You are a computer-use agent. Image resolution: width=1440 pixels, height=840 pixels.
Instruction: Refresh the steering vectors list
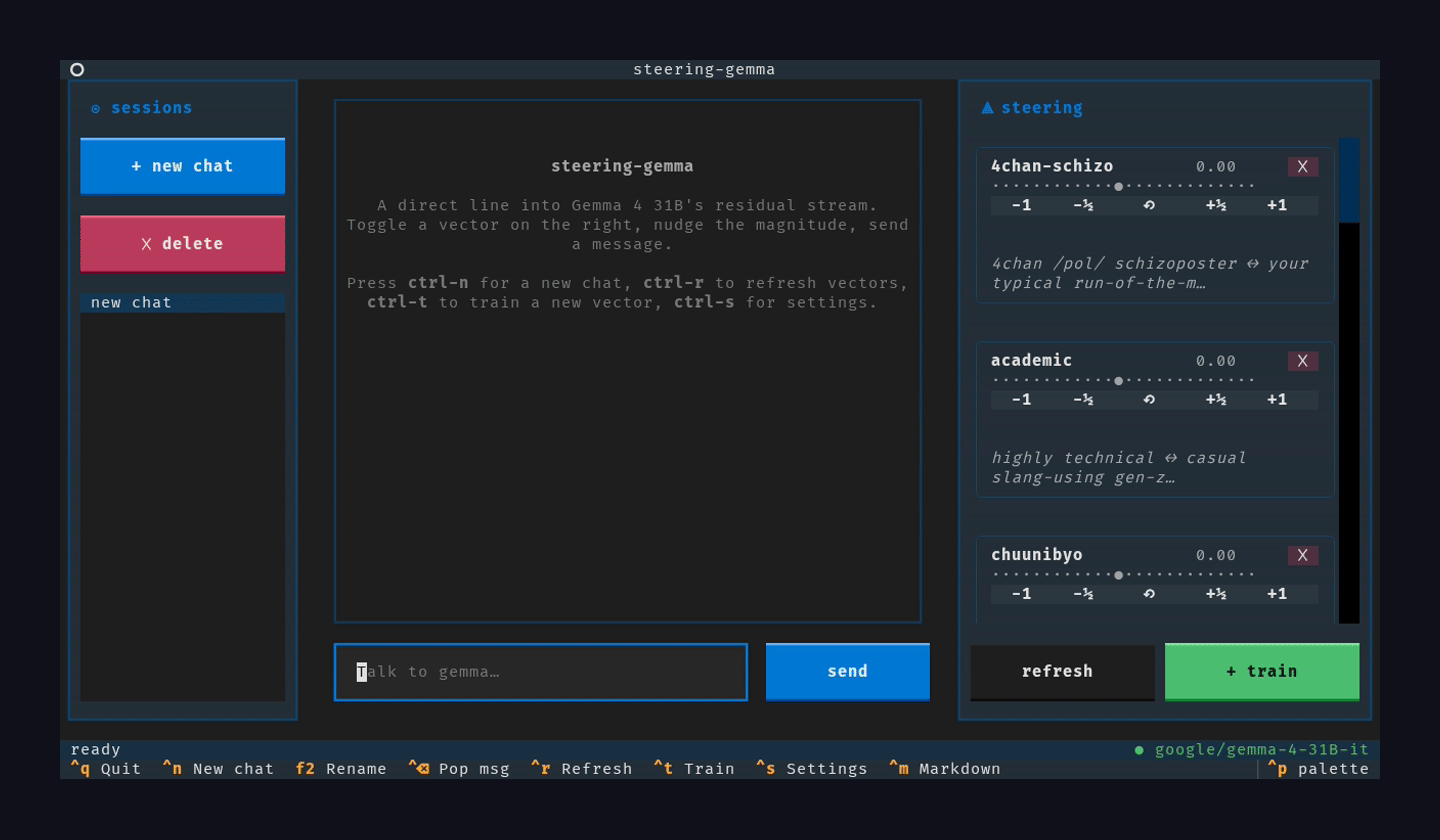click(x=1062, y=672)
